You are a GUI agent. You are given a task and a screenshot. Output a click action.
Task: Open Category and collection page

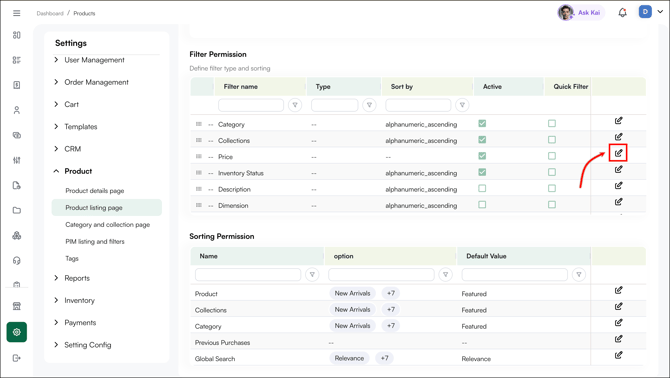(x=108, y=225)
